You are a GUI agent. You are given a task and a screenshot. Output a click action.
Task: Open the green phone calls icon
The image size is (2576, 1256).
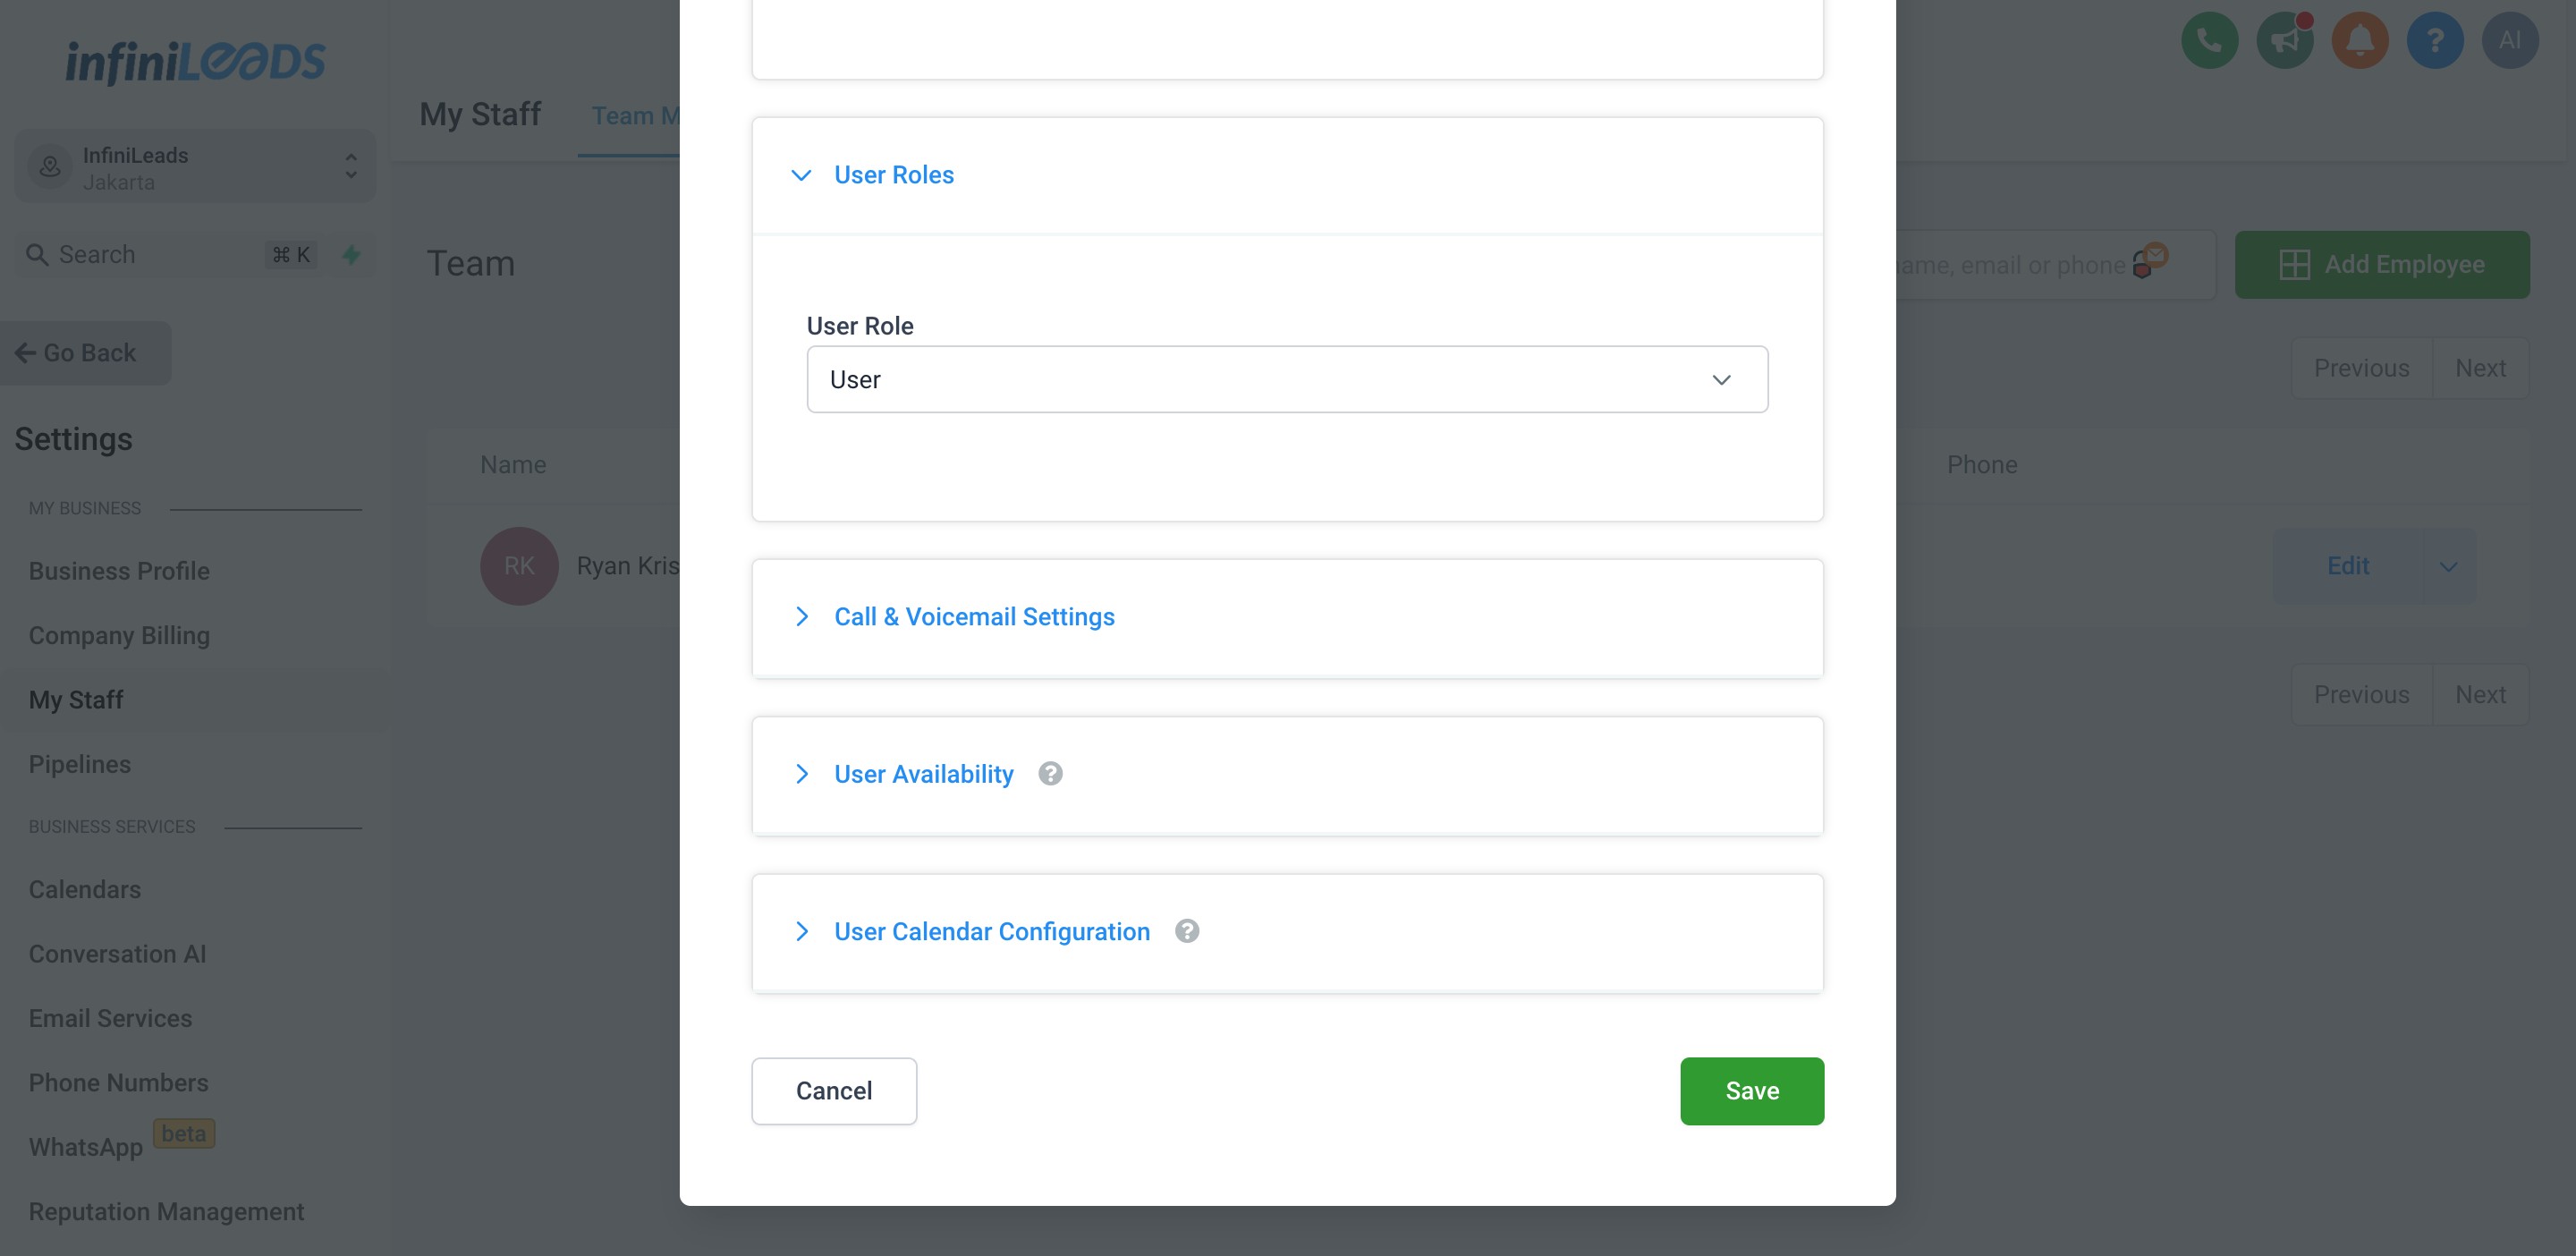click(2209, 40)
